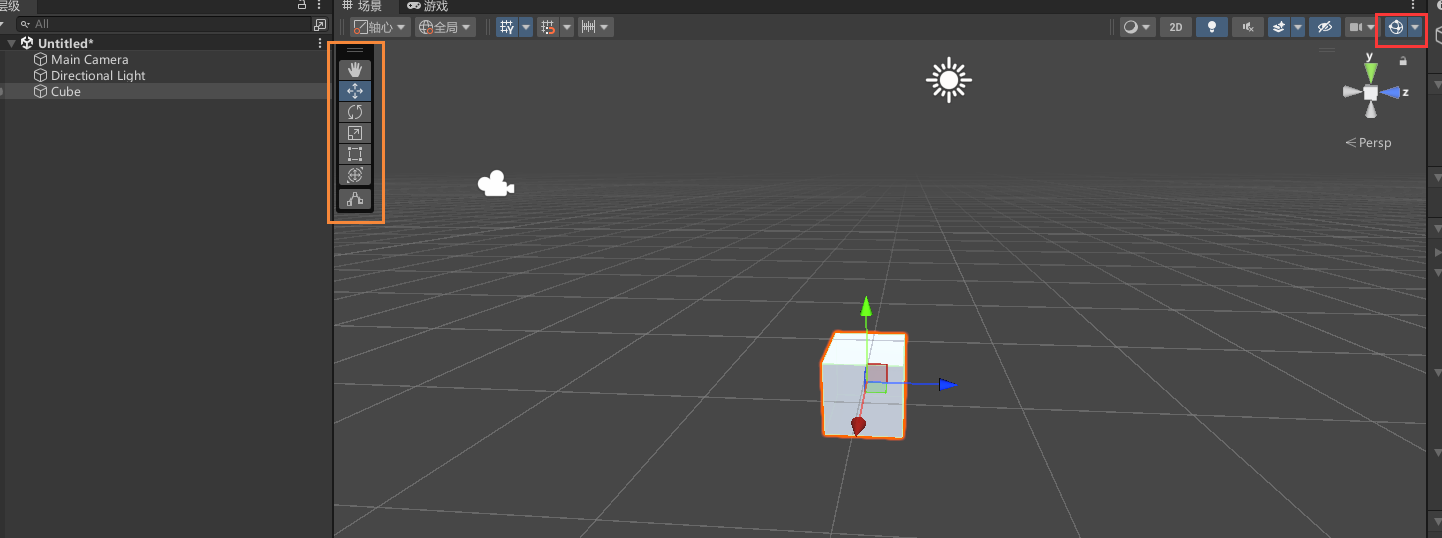Select the Rotate tool

pos(355,112)
